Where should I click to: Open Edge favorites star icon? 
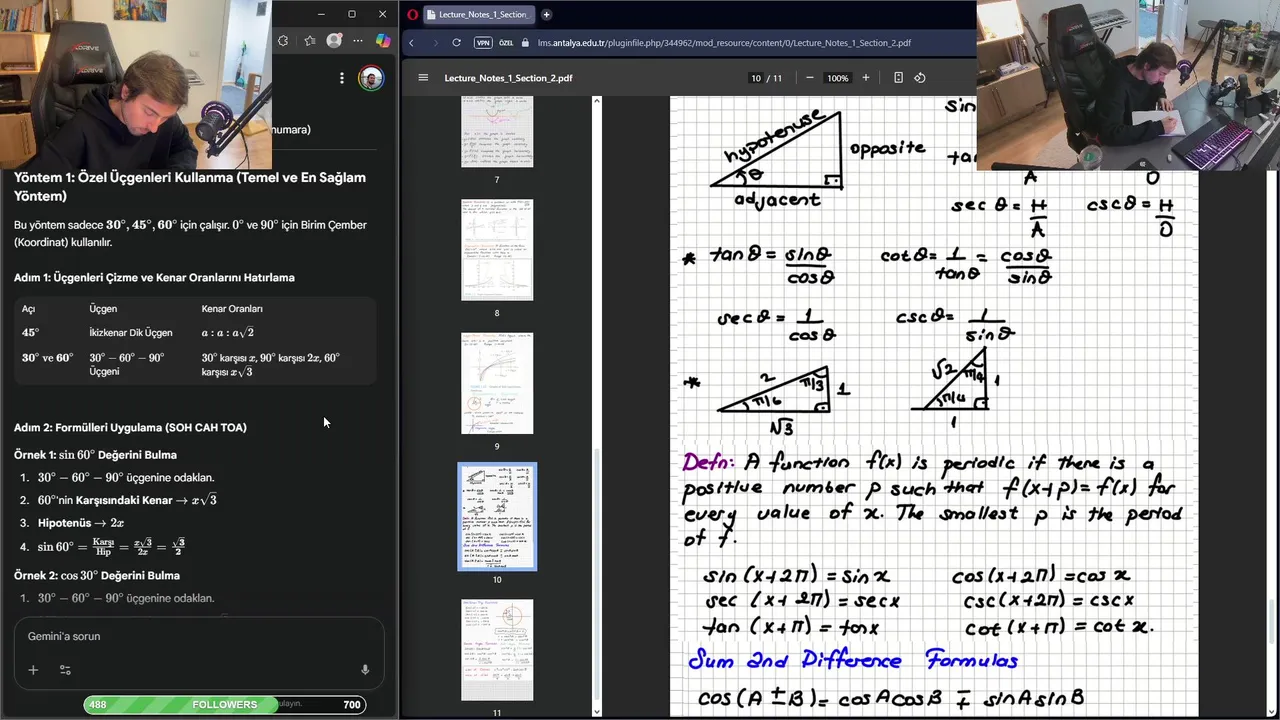click(x=309, y=41)
